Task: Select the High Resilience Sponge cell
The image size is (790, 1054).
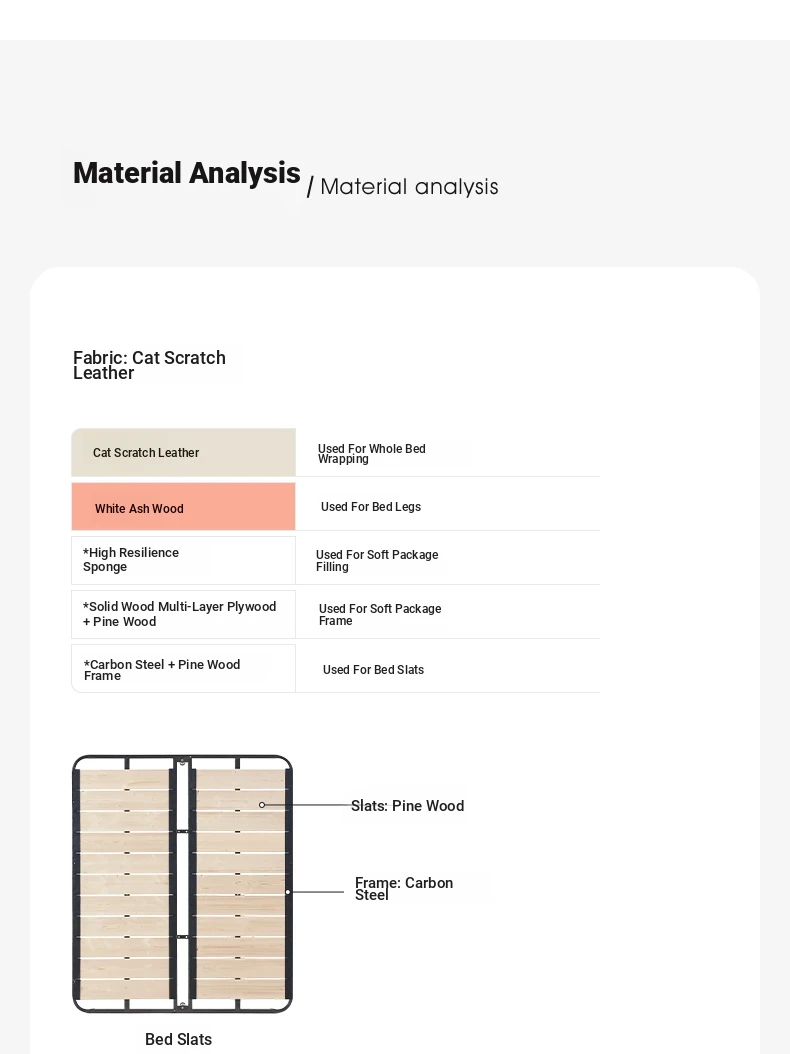Action: (184, 561)
